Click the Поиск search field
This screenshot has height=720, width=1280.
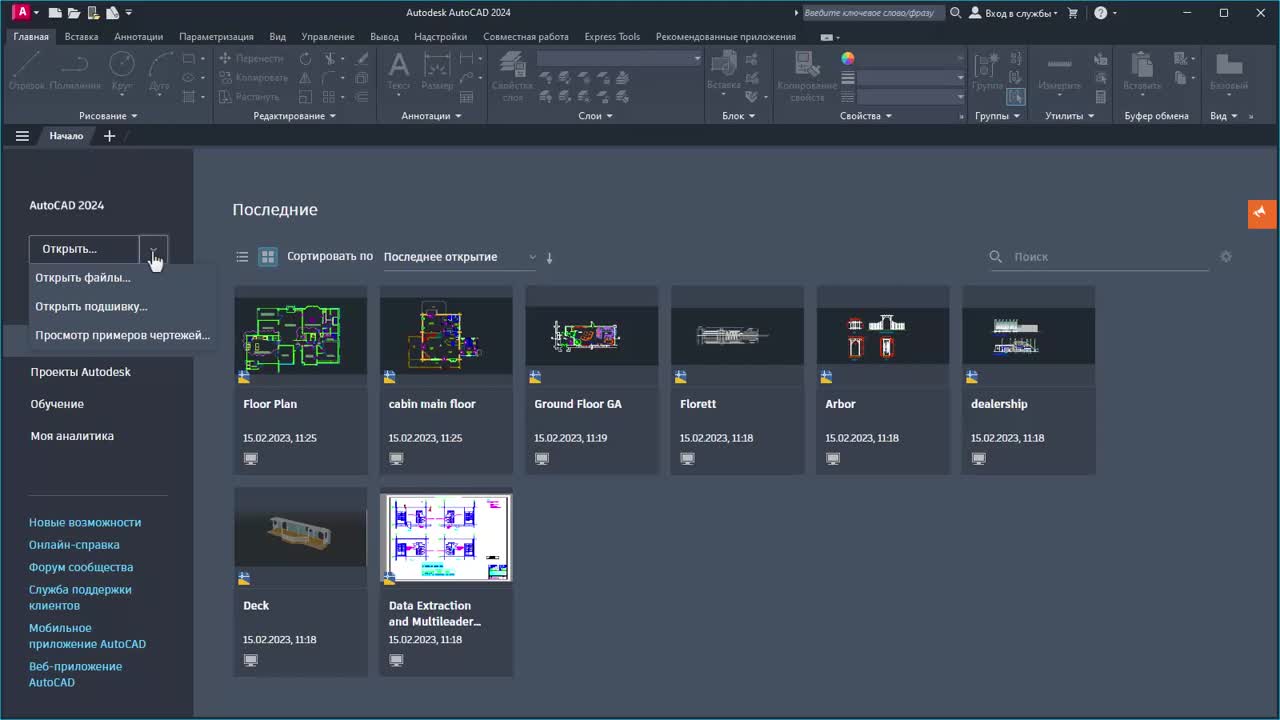tap(1100, 257)
